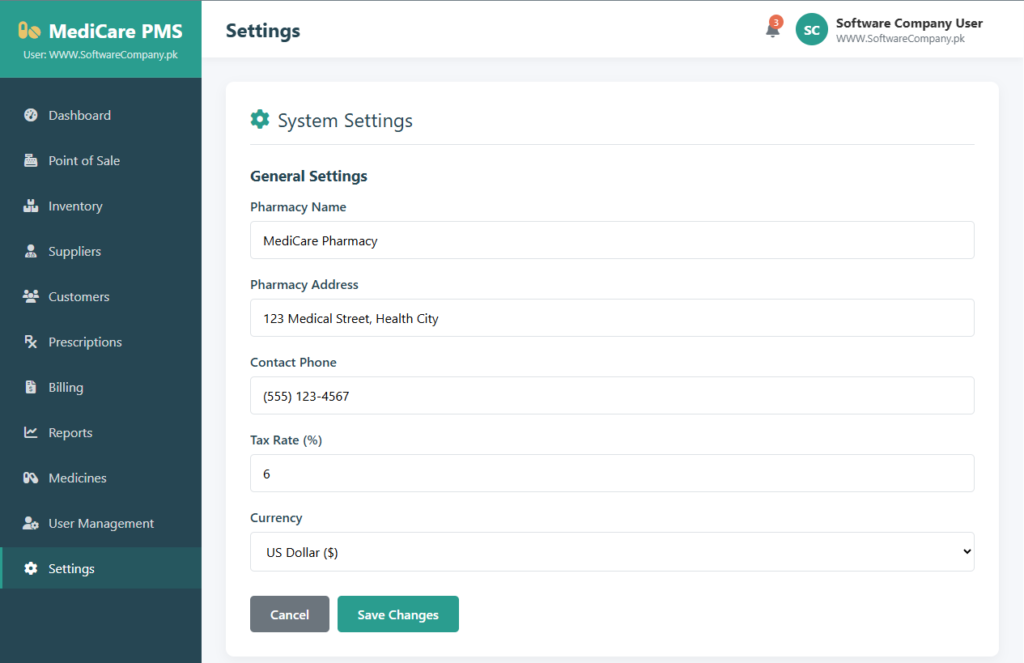
Task: Navigate to User Management
Action: (100, 524)
